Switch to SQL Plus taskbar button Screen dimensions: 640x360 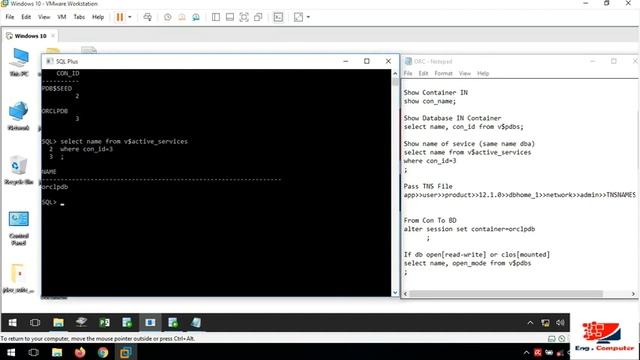(x=150, y=323)
